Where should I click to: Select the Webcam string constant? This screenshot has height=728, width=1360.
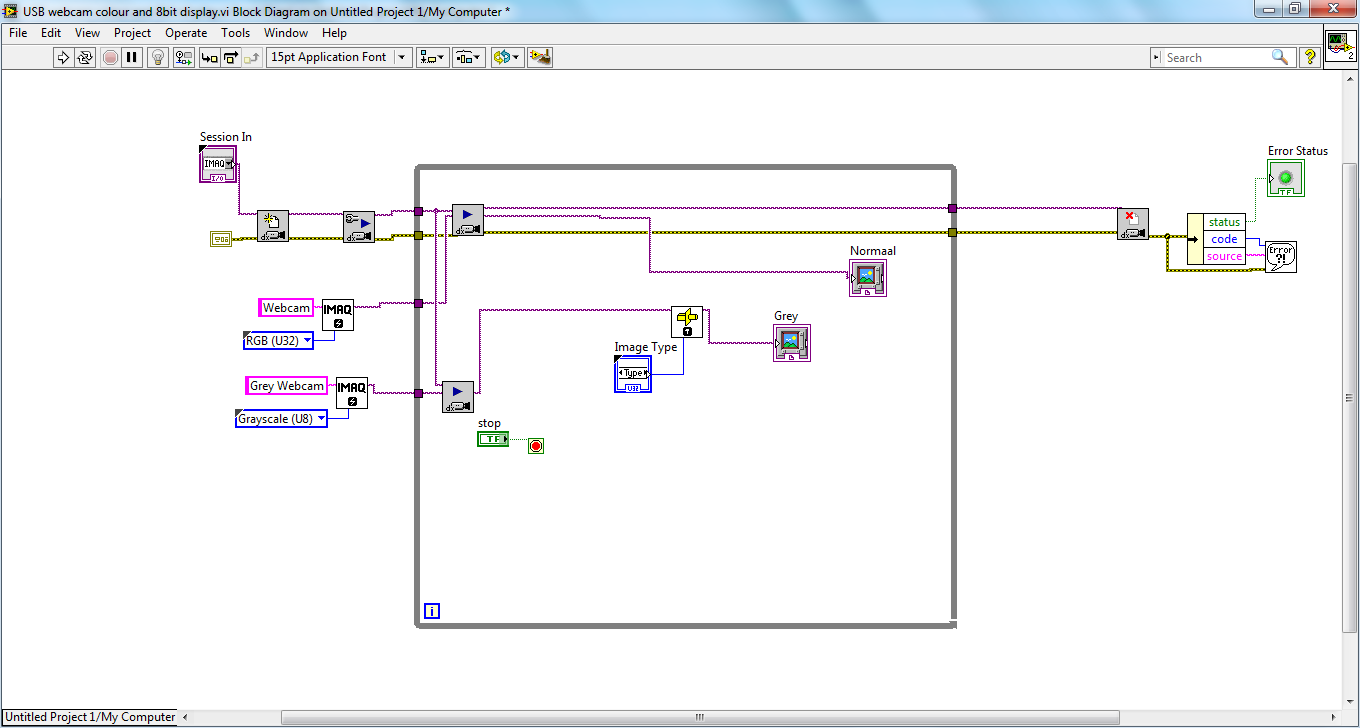(286, 308)
